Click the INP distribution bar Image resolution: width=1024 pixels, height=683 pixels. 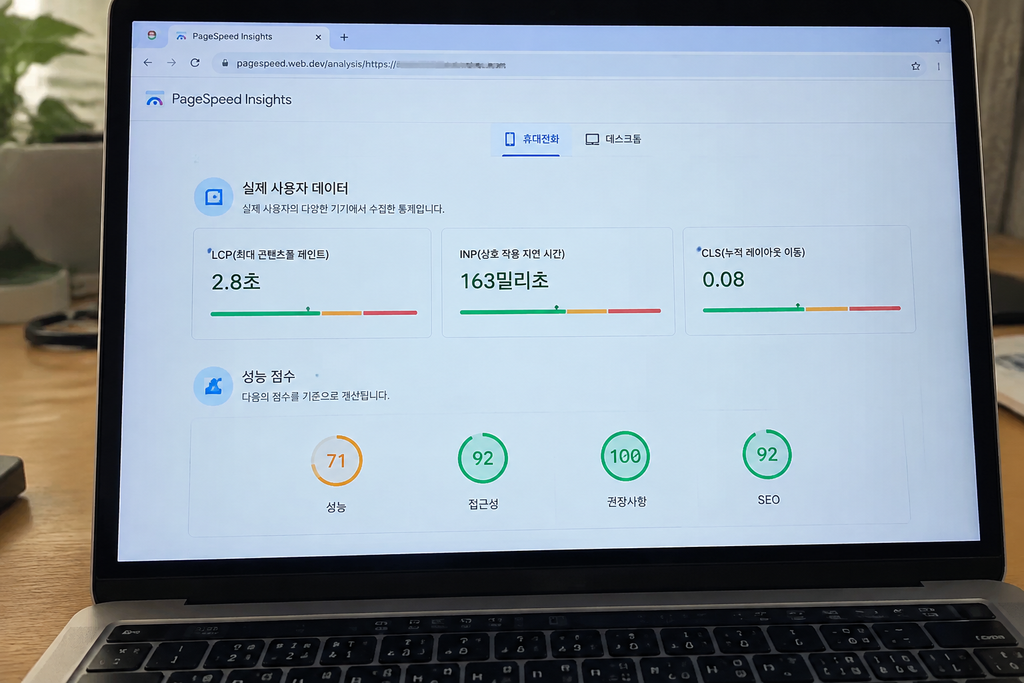coord(560,311)
